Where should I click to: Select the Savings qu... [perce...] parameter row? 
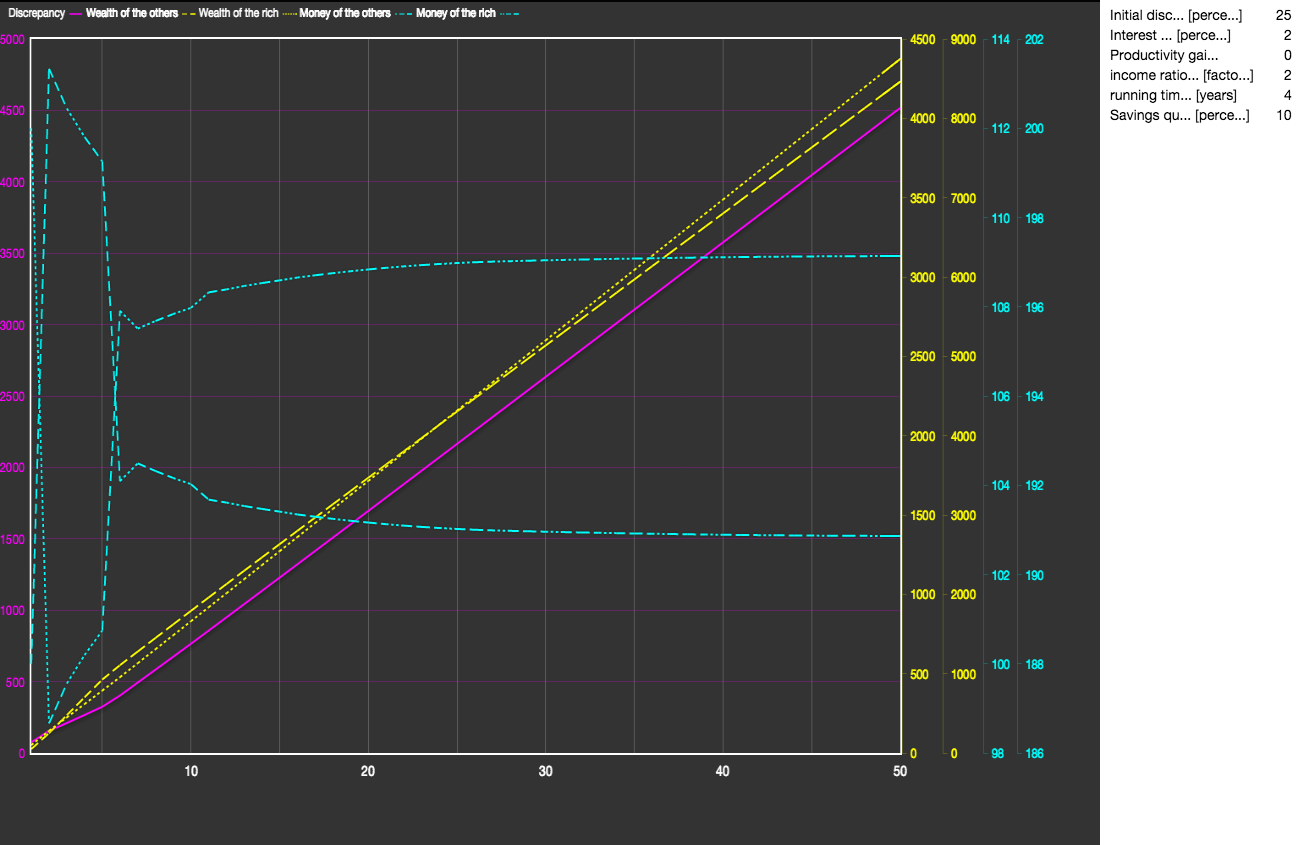[1200, 115]
